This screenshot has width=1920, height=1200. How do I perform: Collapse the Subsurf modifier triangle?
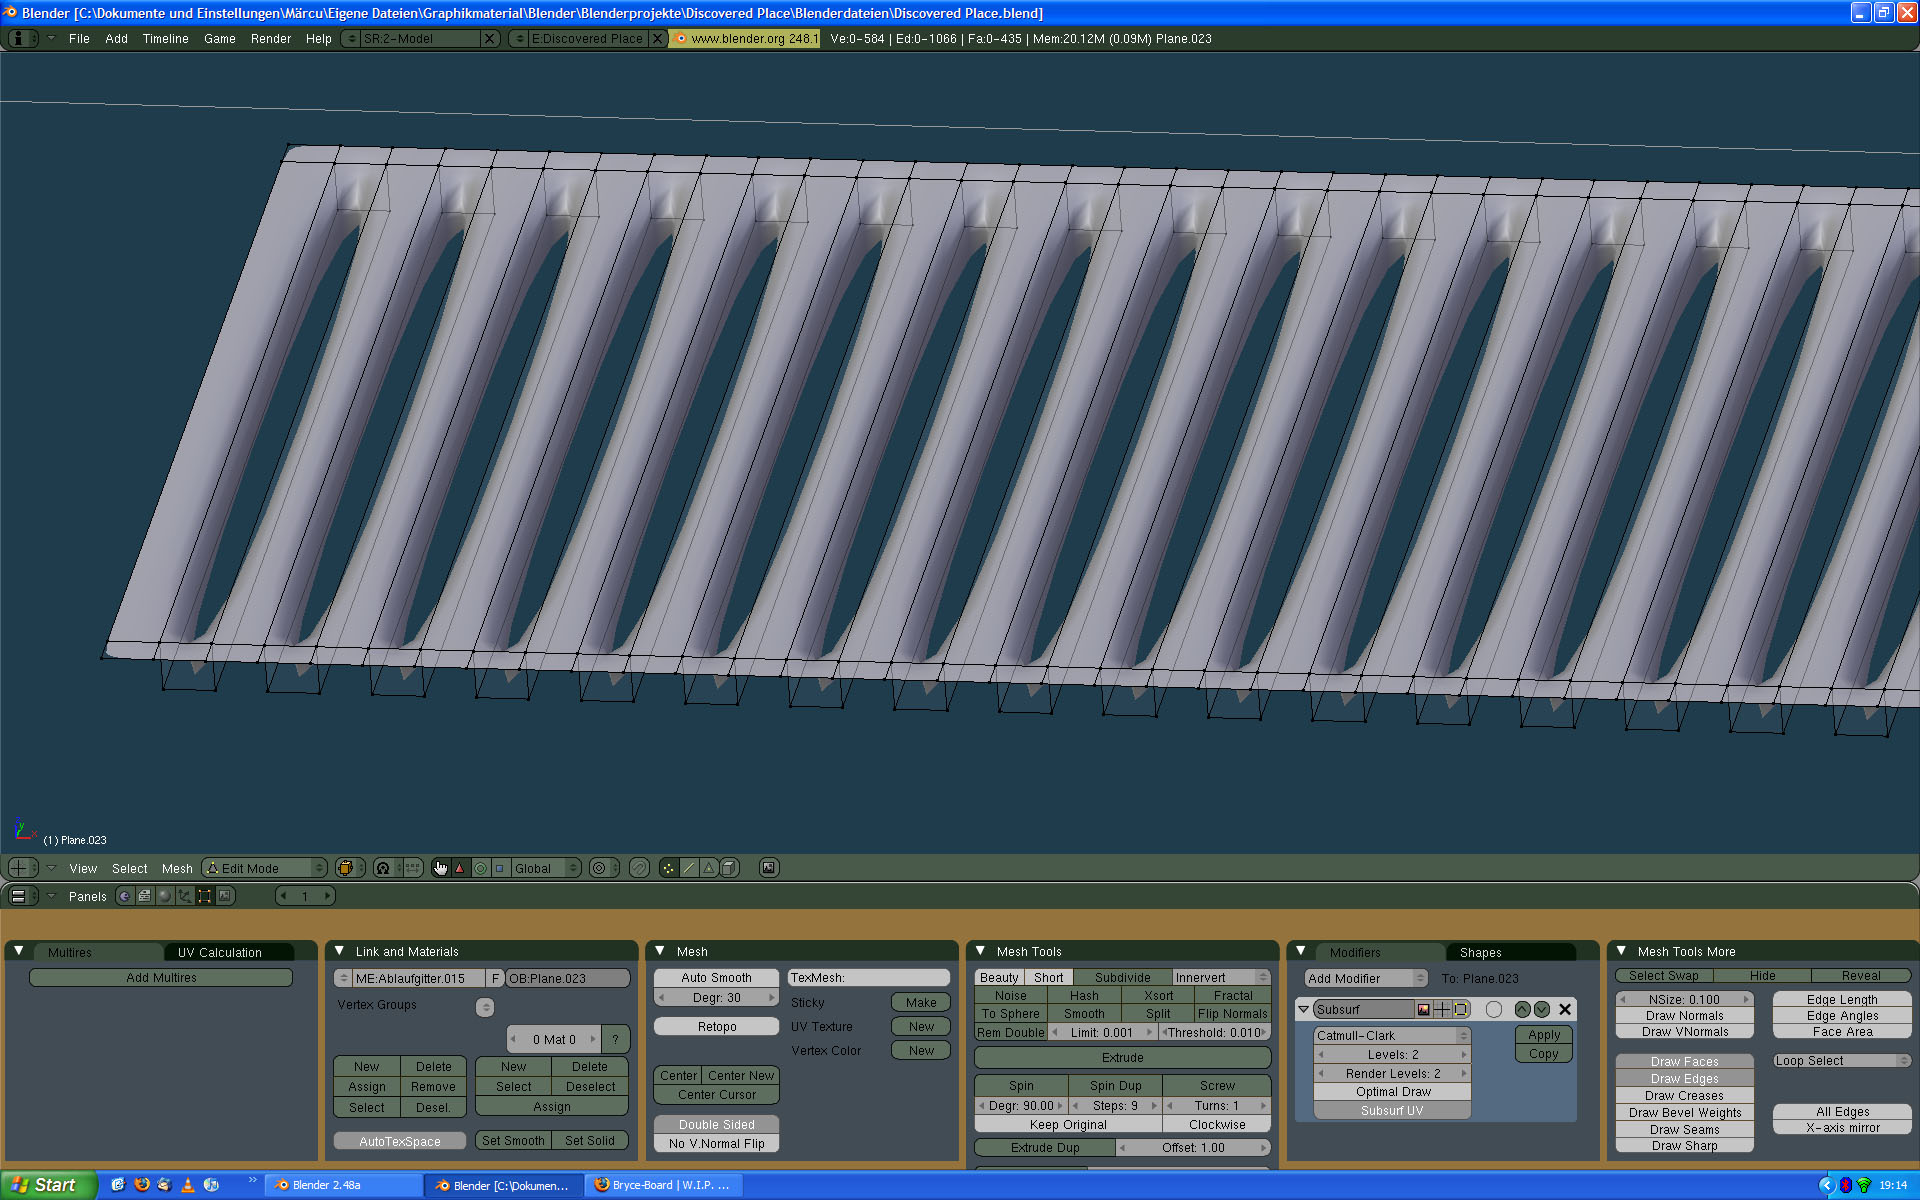[x=1304, y=1010]
